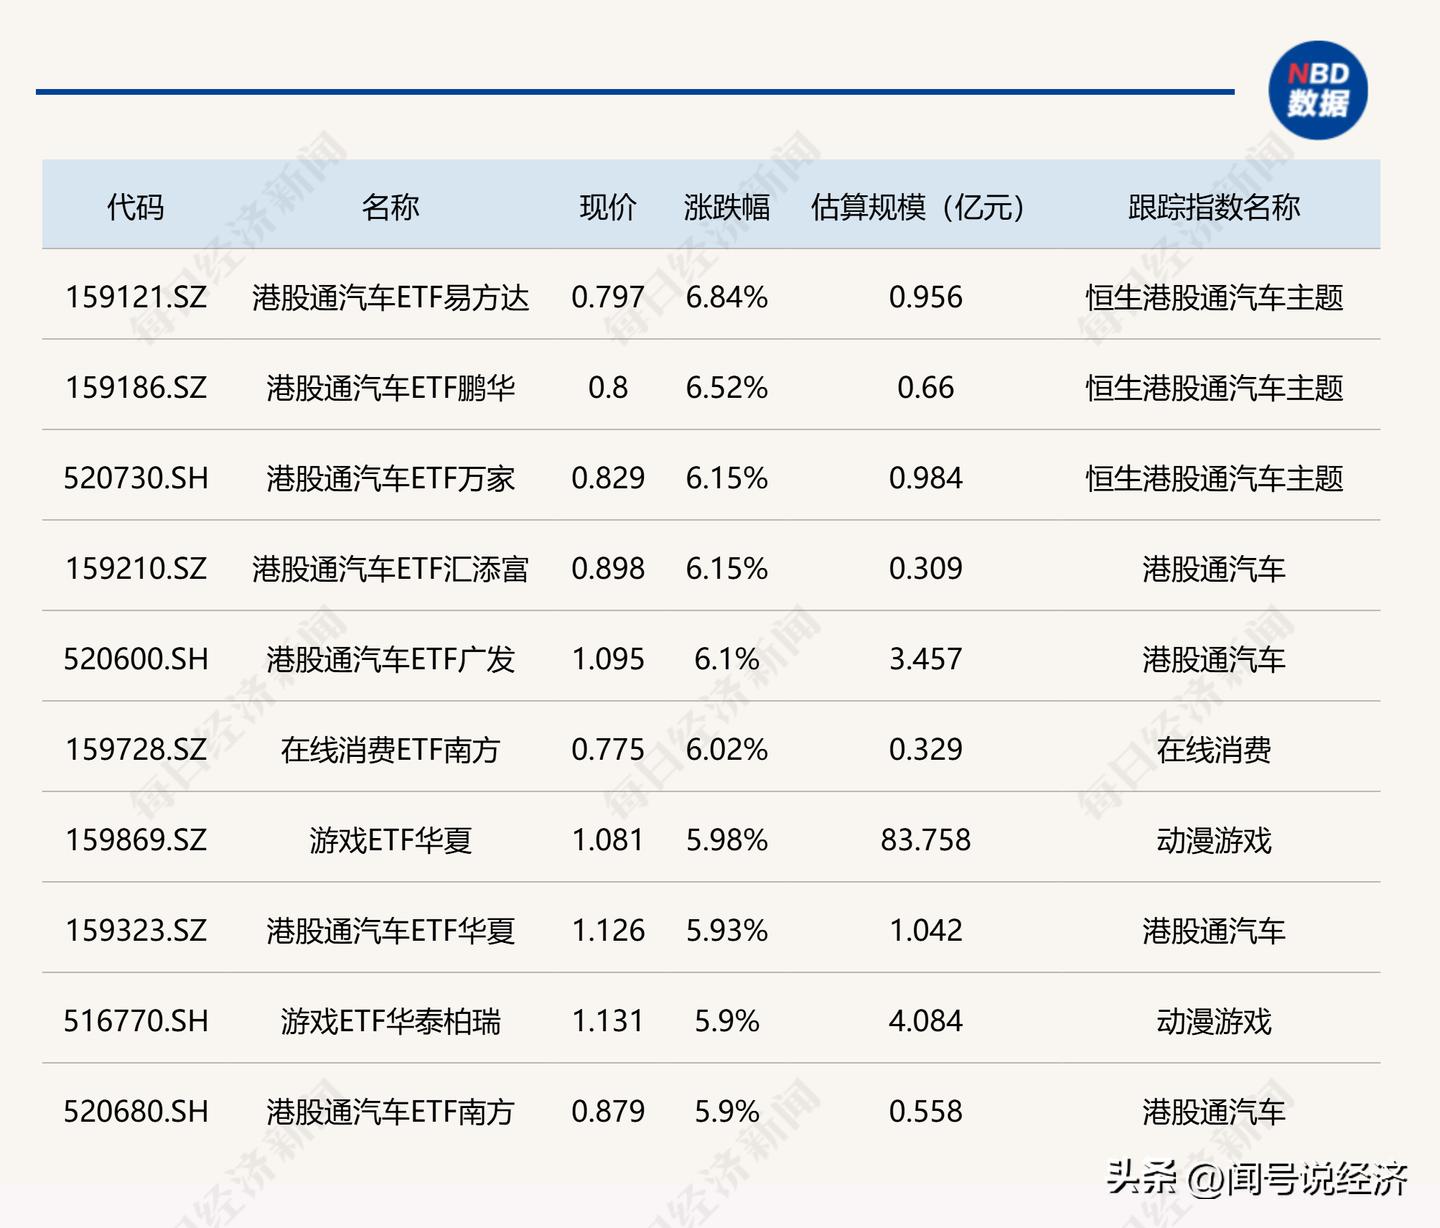1440x1228 pixels.
Task: Click change value 5.93%
Action: [727, 930]
